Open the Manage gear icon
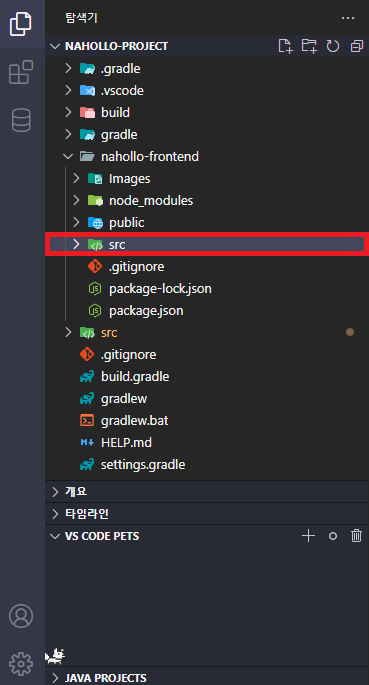 21,663
